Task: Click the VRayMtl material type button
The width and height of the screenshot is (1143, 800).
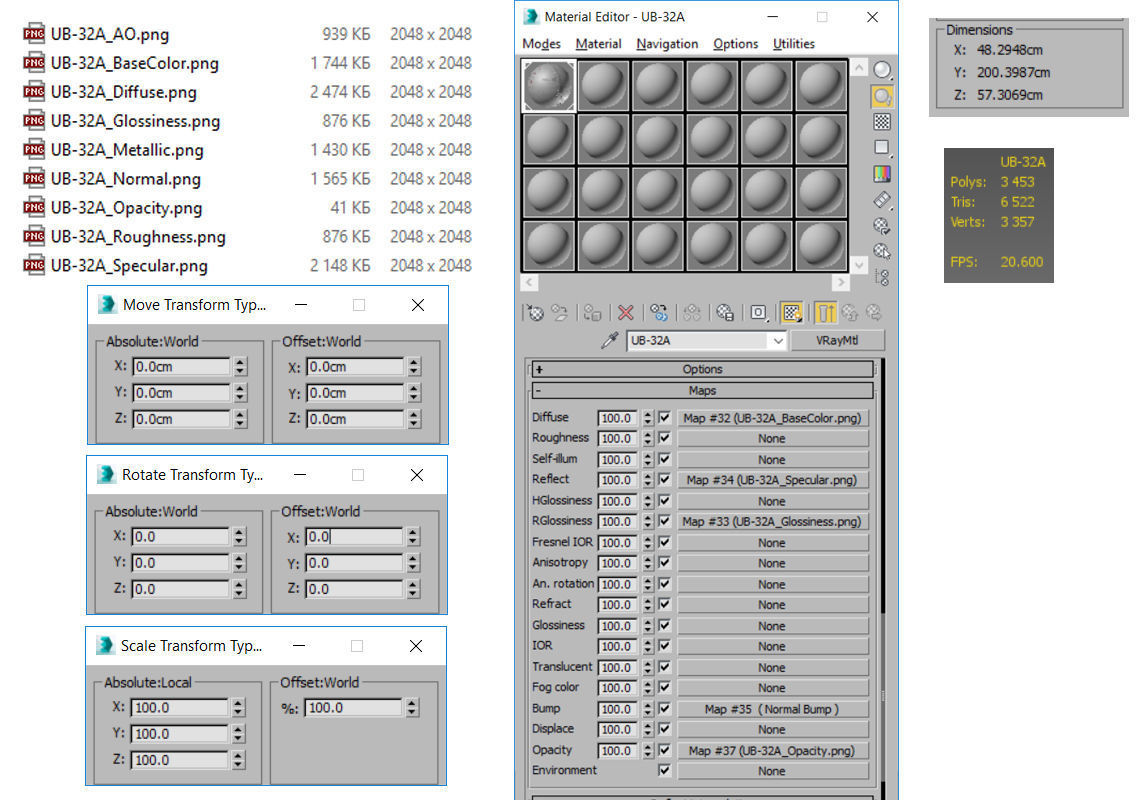Action: 838,341
